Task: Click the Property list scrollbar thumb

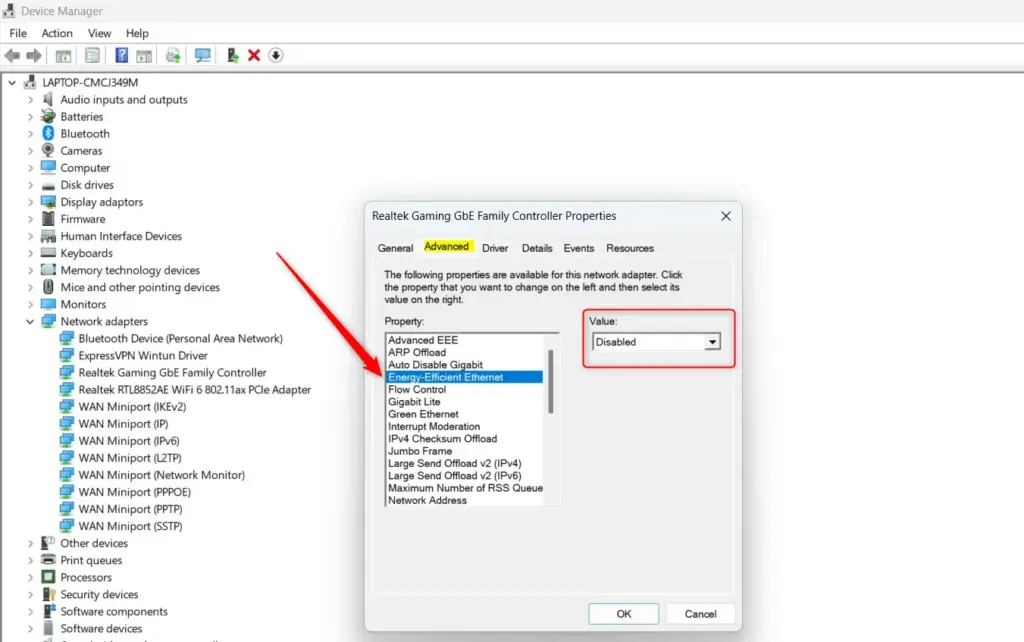Action: click(x=551, y=381)
